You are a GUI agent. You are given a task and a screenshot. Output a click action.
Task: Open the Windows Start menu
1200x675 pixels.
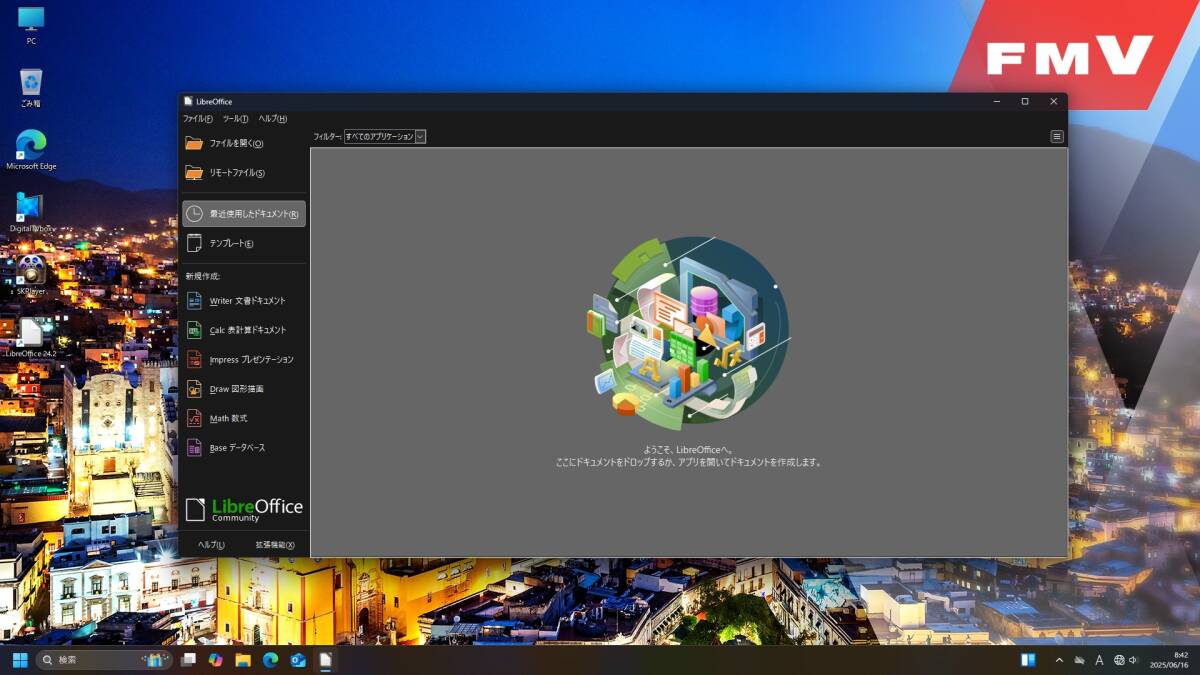click(20, 660)
